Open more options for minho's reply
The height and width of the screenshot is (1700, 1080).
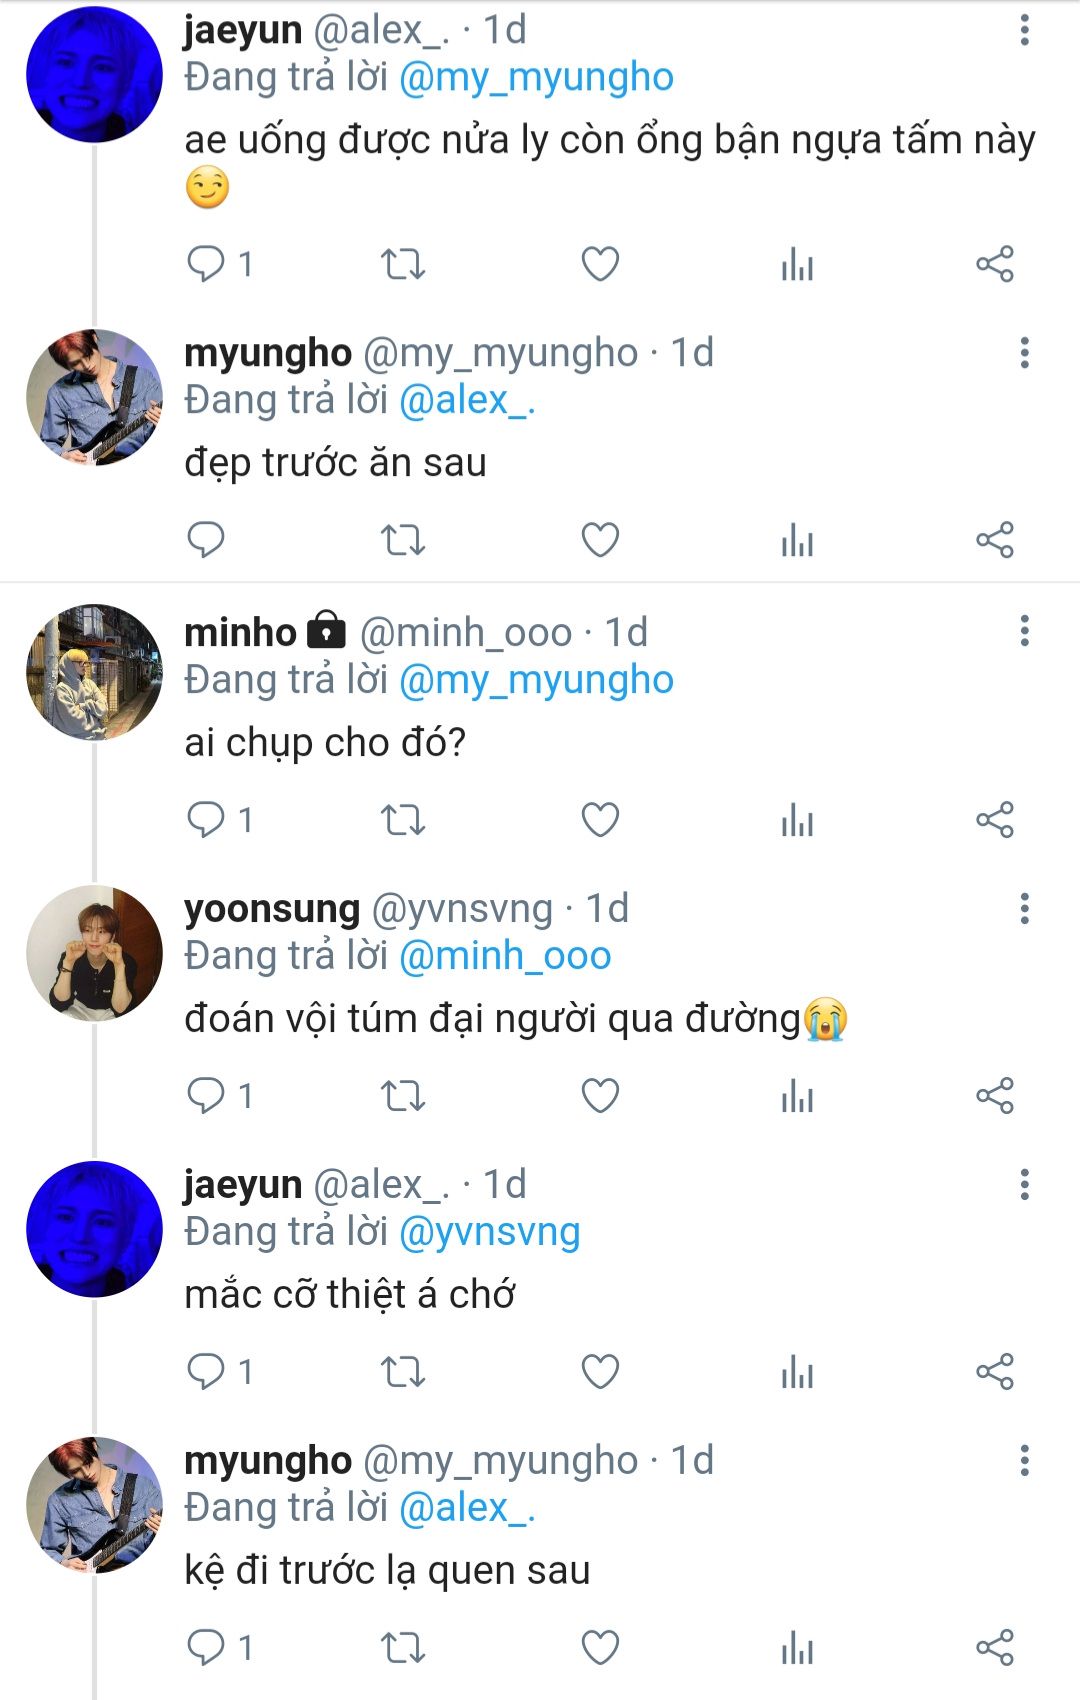coord(1024,631)
